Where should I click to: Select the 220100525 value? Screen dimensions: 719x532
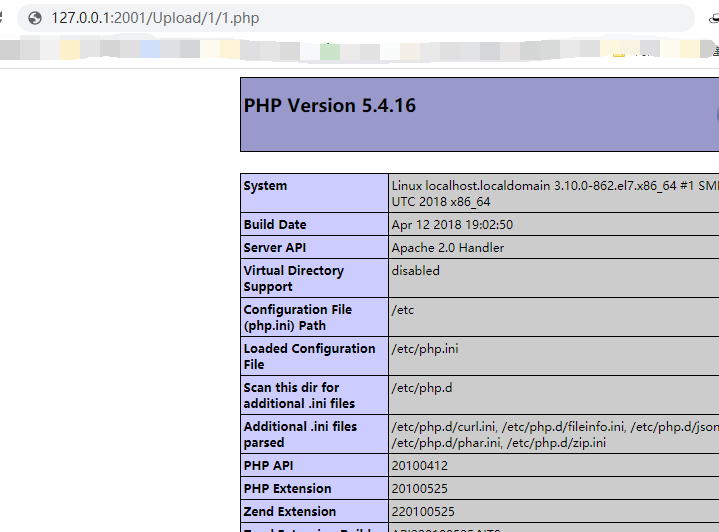click(423, 511)
